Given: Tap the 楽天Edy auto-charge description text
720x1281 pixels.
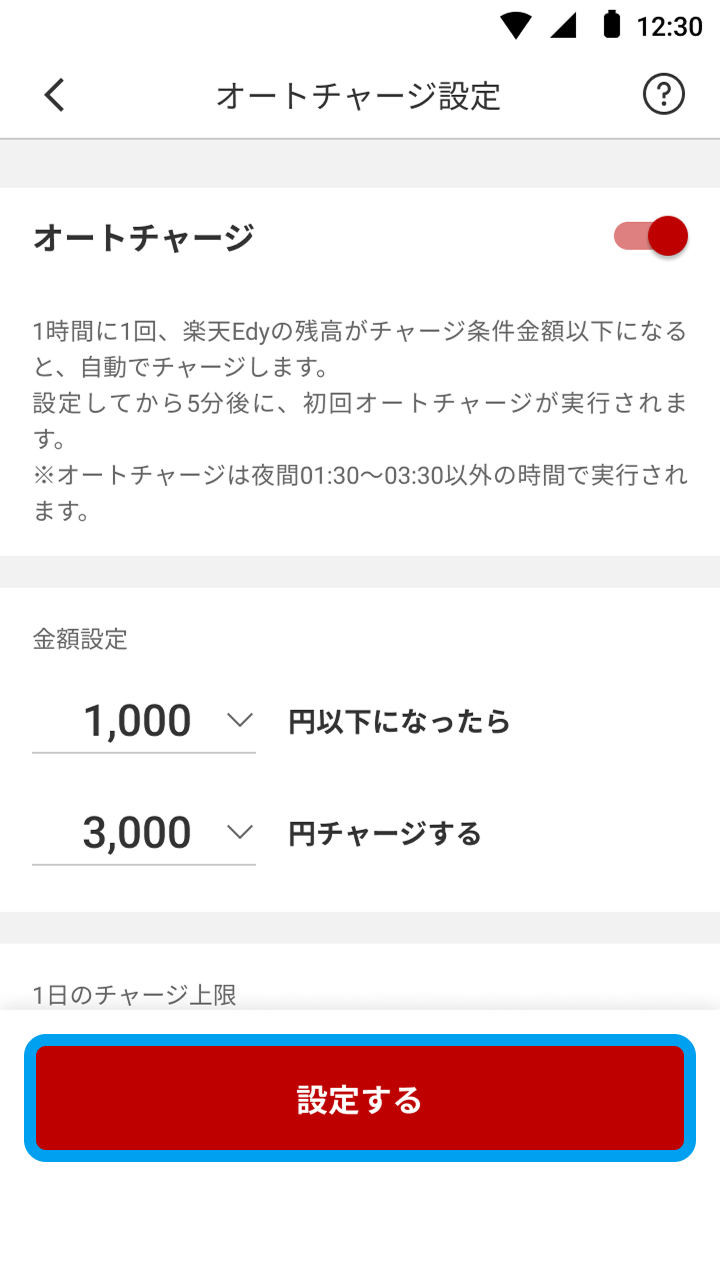Looking at the screenshot, I should coord(359,345).
